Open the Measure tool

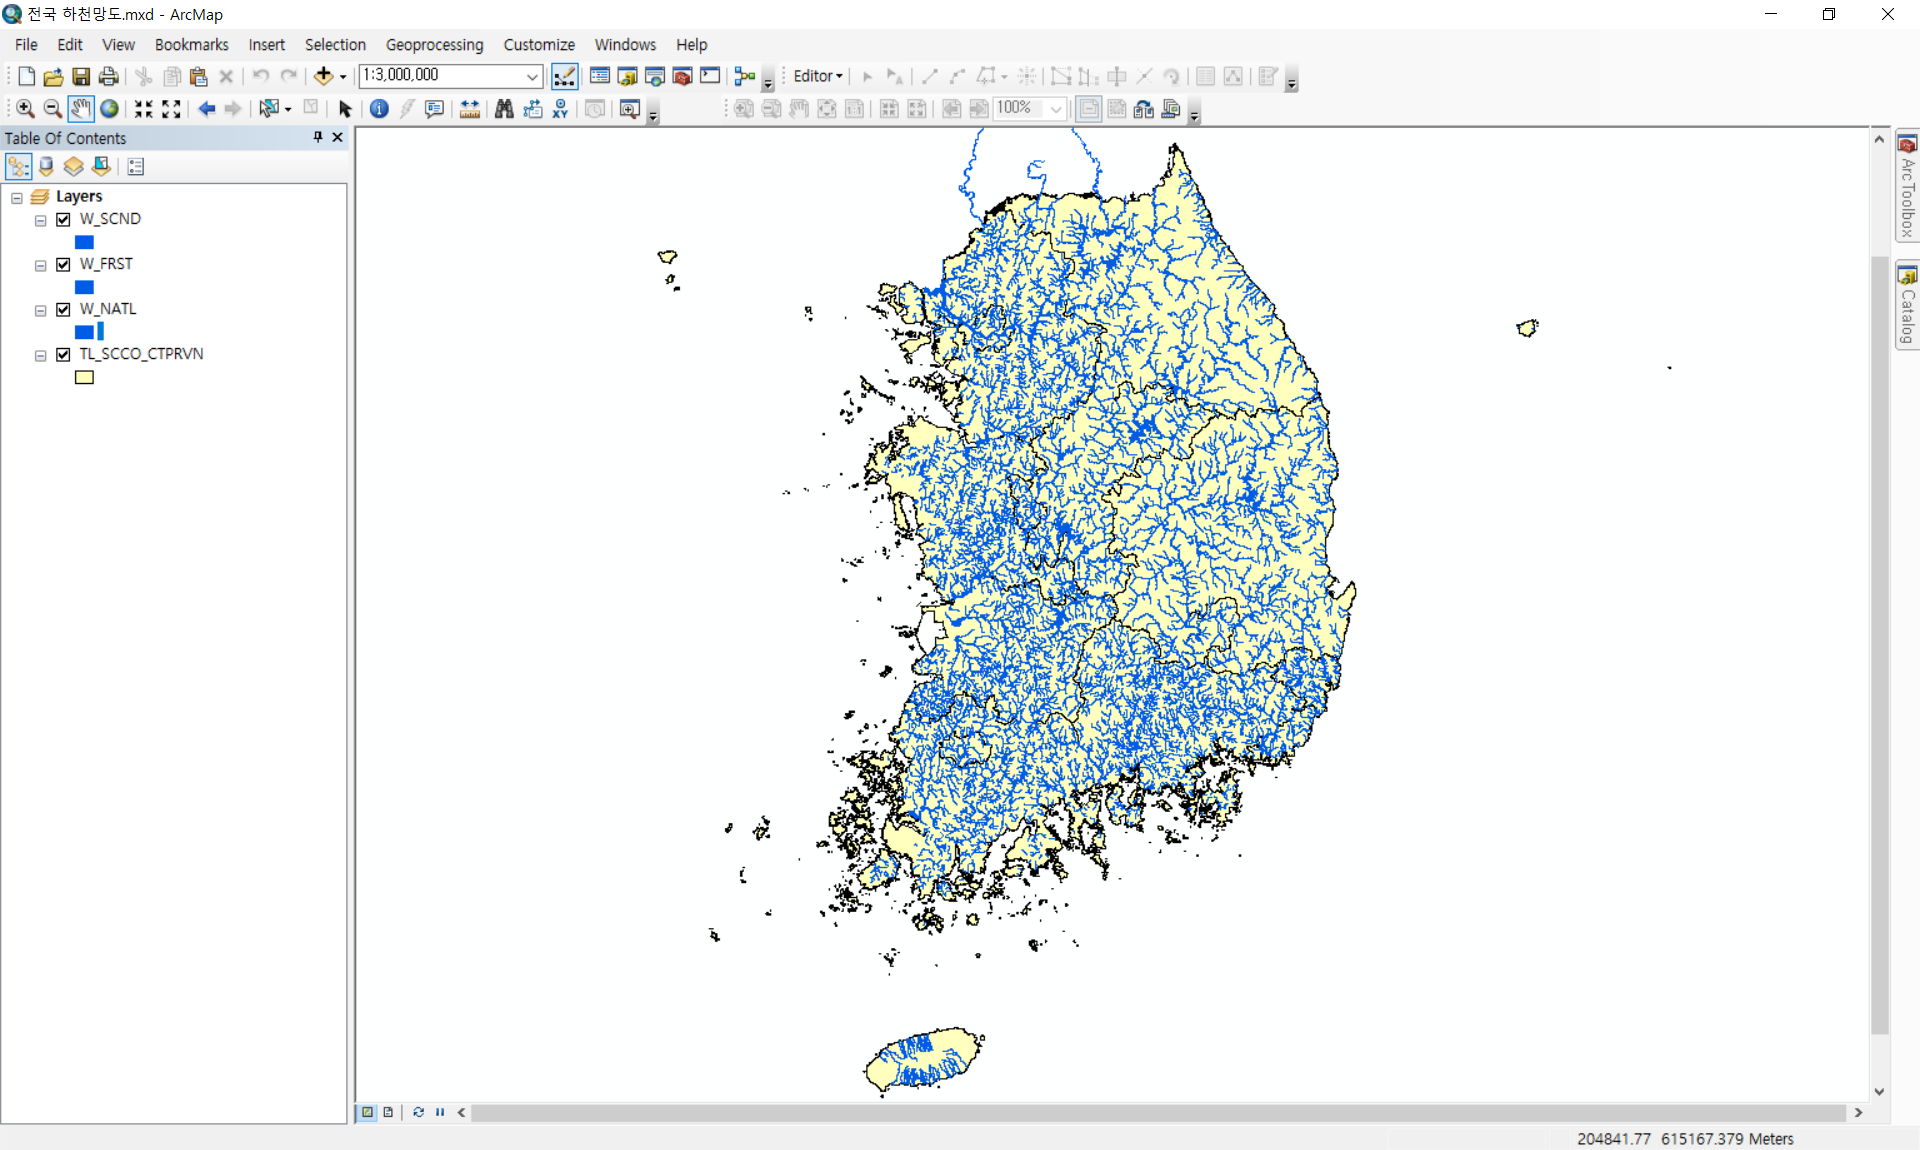click(x=469, y=109)
